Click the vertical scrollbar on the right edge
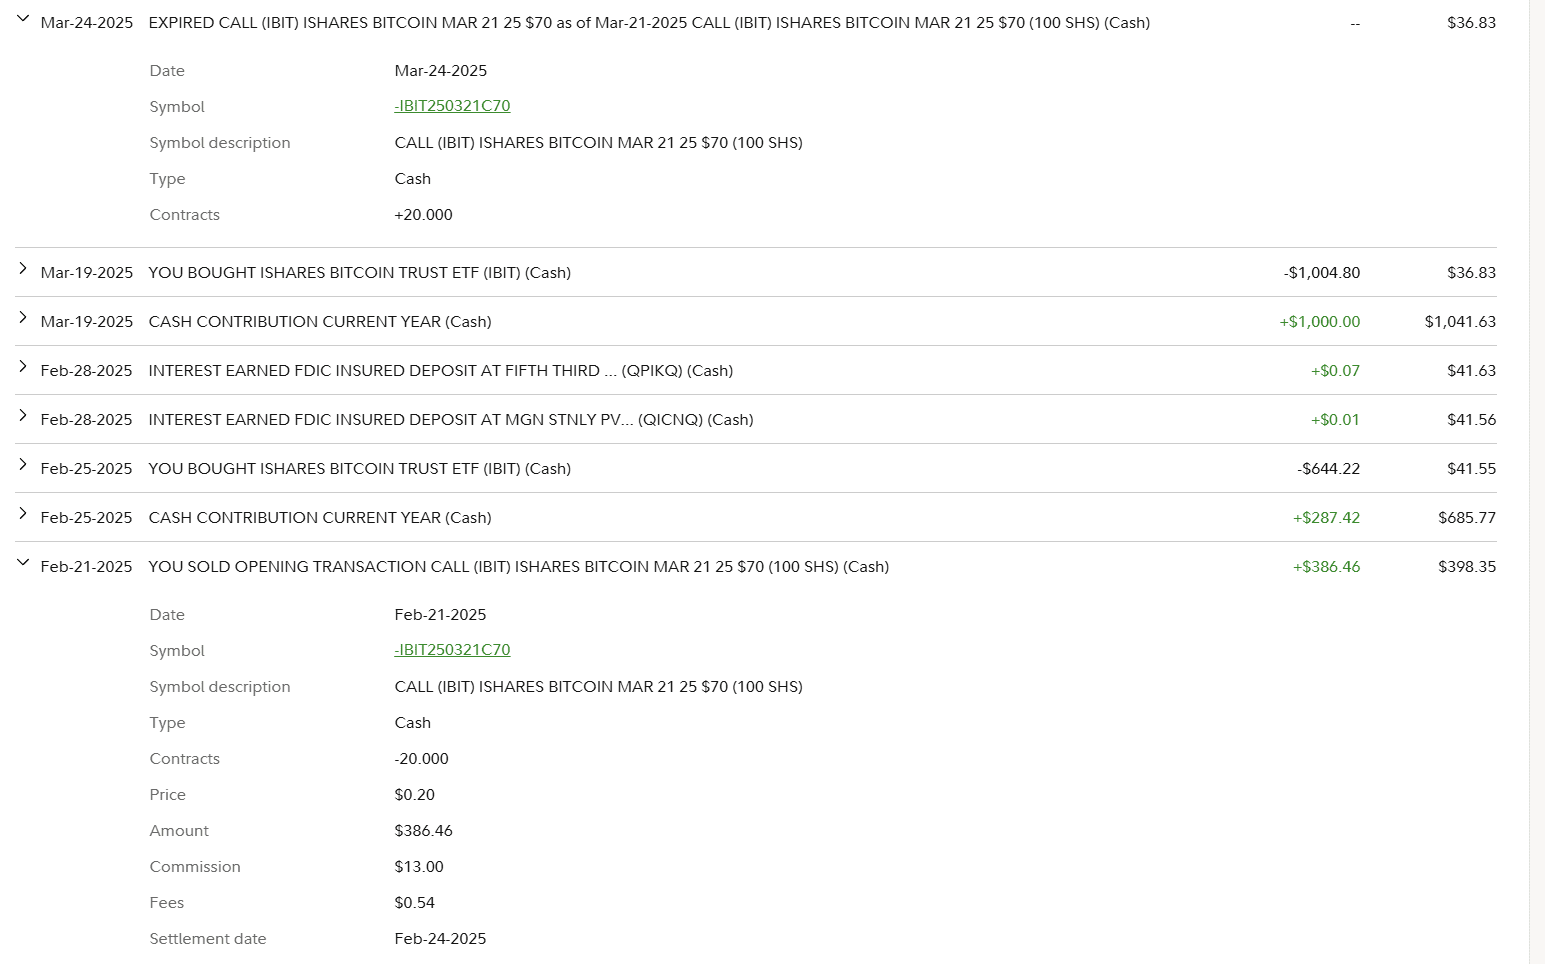The height and width of the screenshot is (964, 1545). 1537,480
